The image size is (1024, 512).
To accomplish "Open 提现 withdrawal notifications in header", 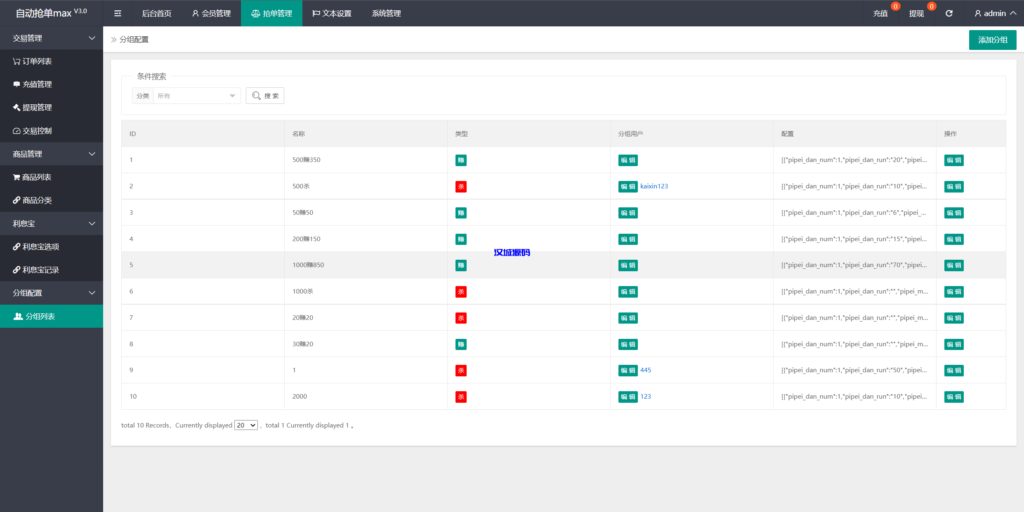I will click(917, 13).
